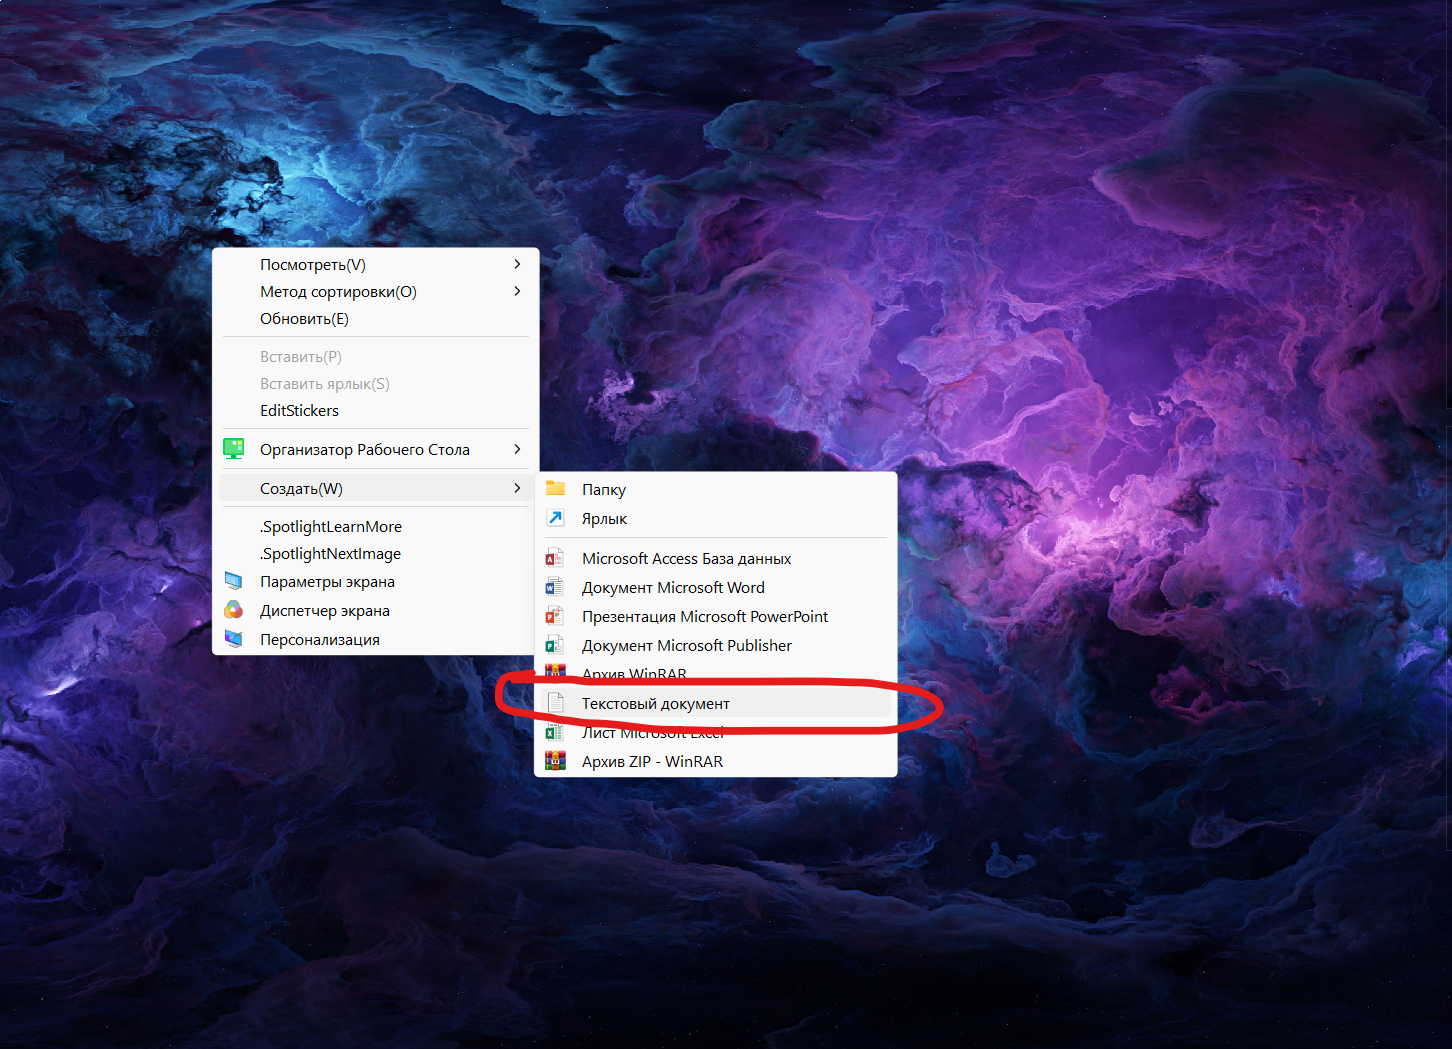Viewport: 1452px width, 1049px height.
Task: Open Параметры экрана
Action: (327, 581)
